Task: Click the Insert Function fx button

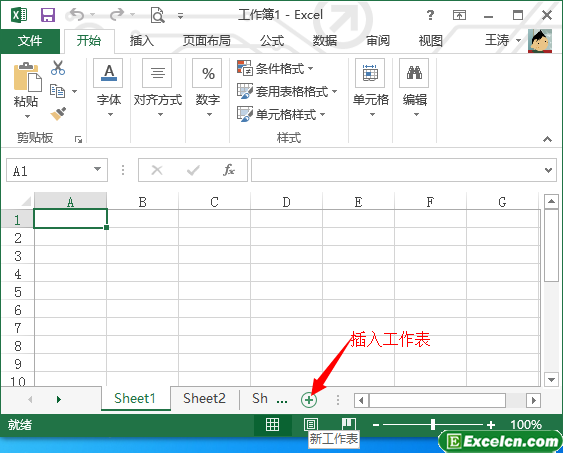Action: [229, 170]
